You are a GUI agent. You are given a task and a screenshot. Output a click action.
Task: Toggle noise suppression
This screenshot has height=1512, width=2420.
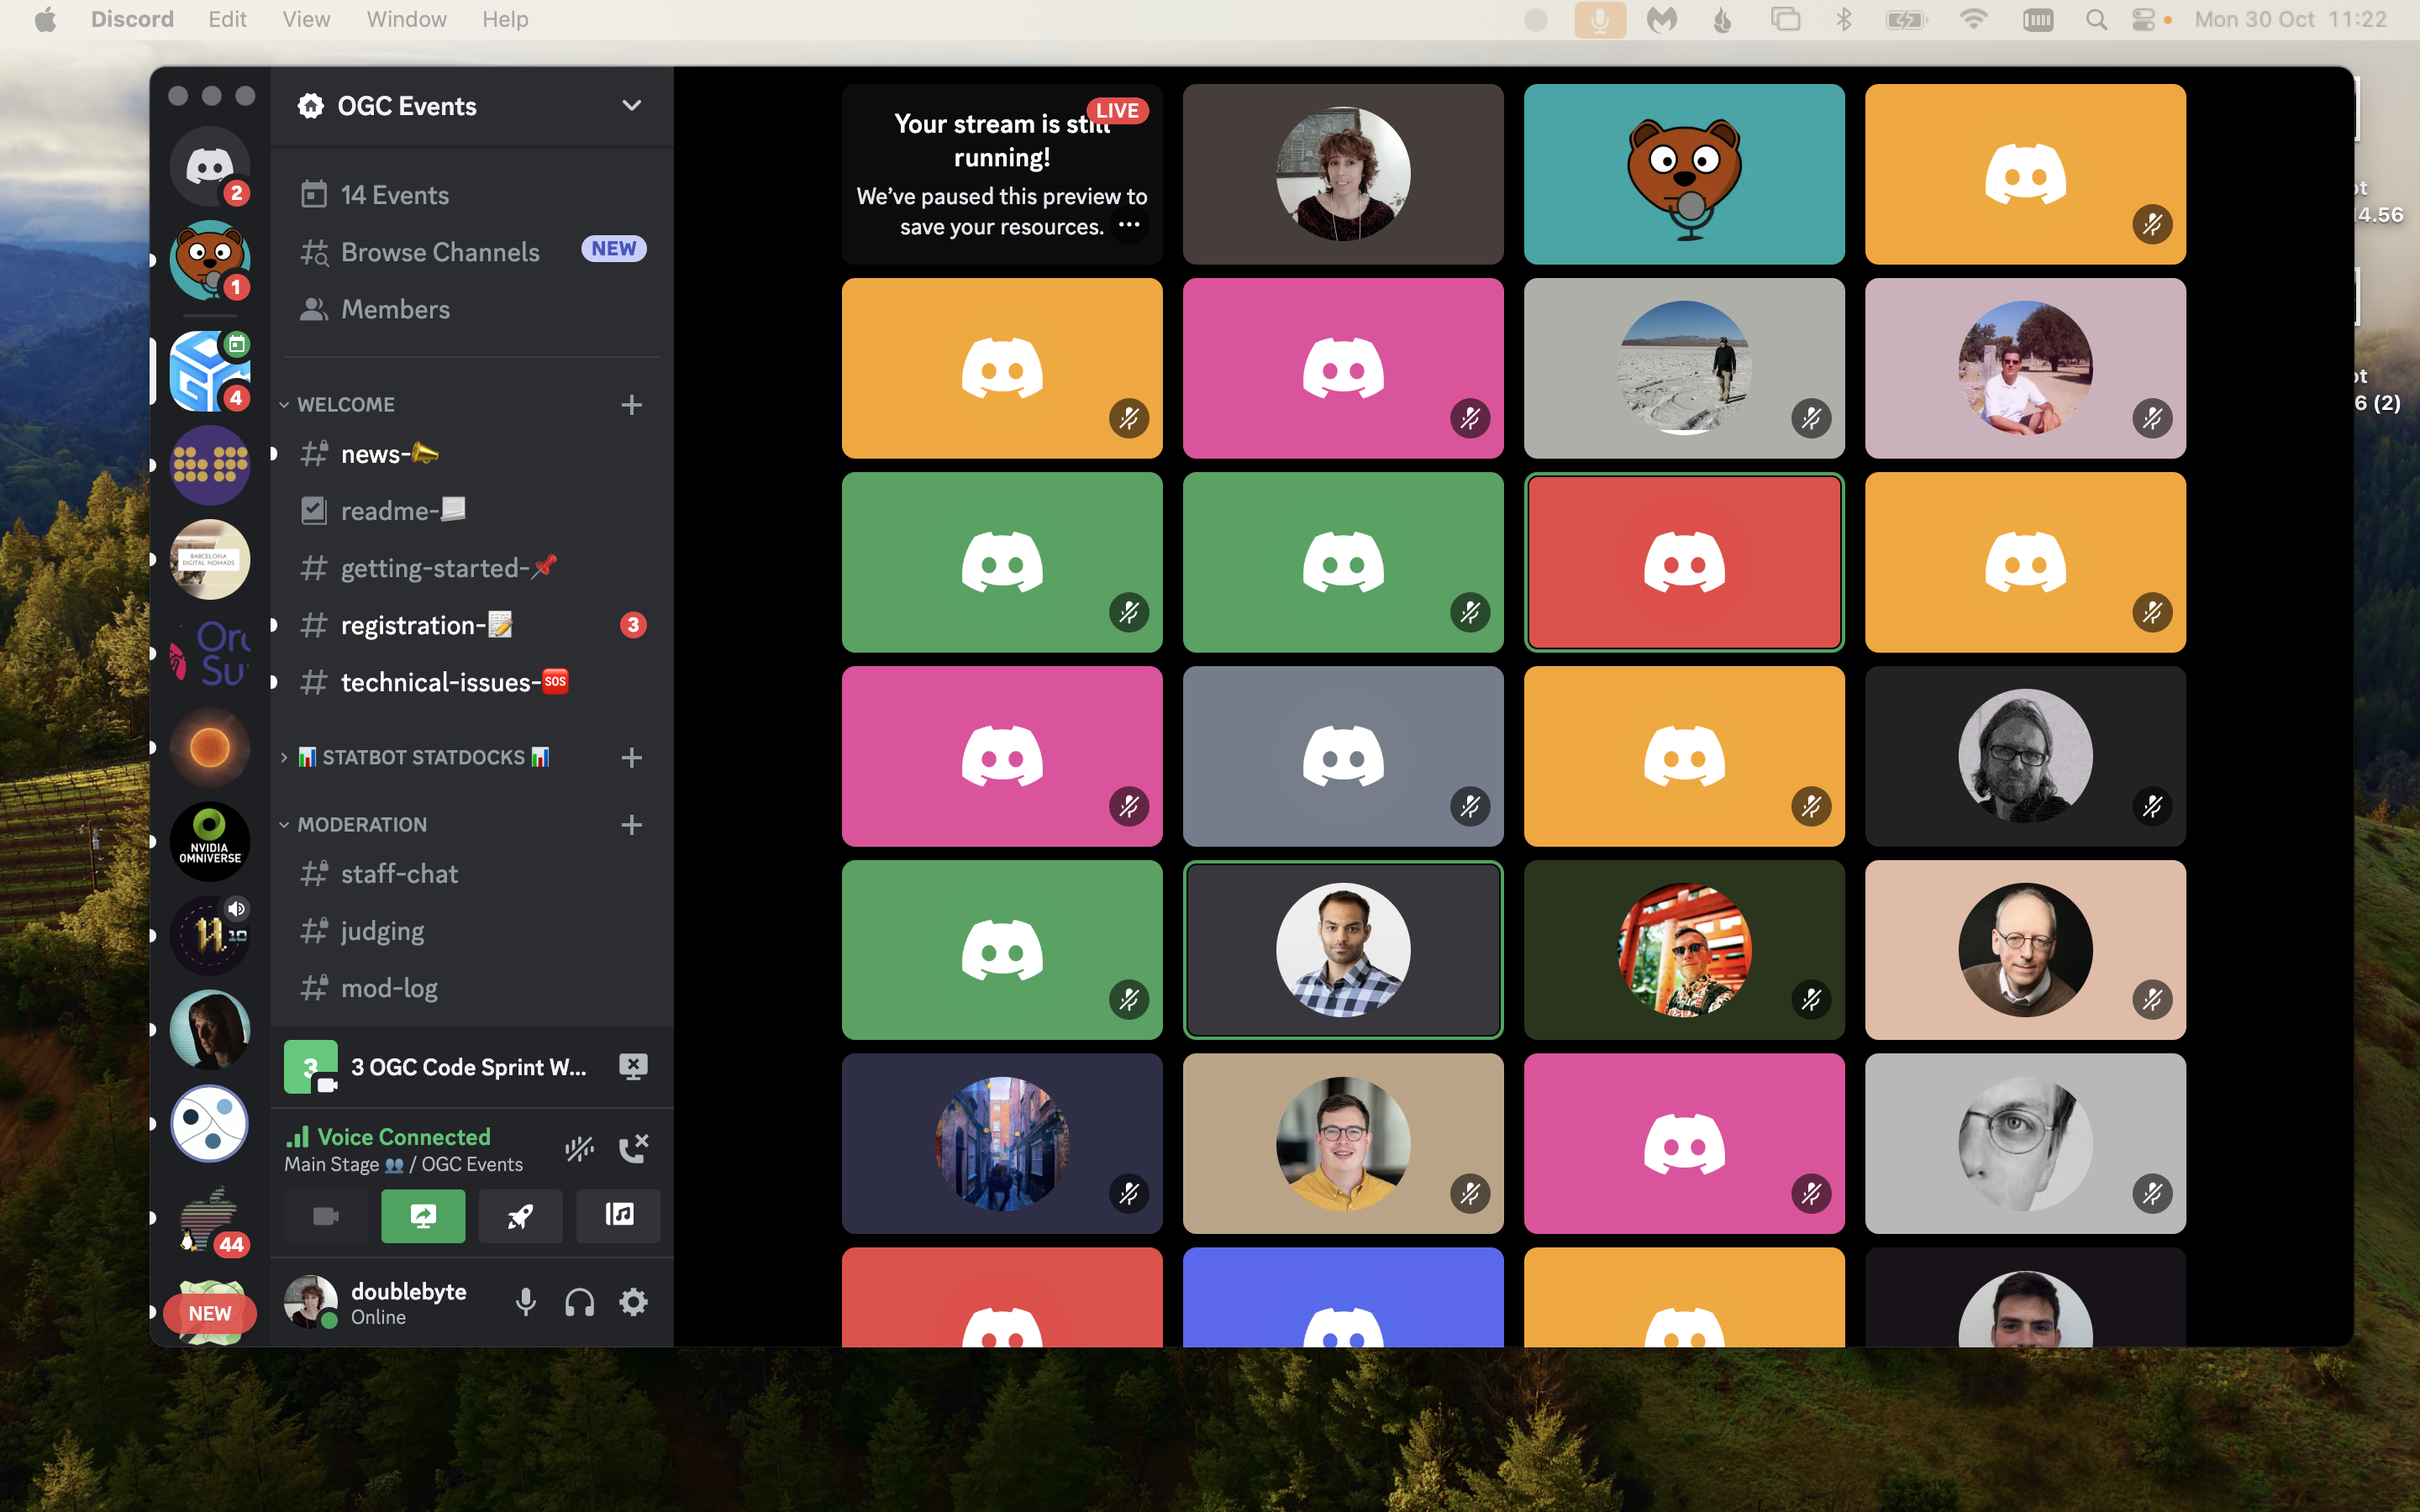tap(579, 1149)
